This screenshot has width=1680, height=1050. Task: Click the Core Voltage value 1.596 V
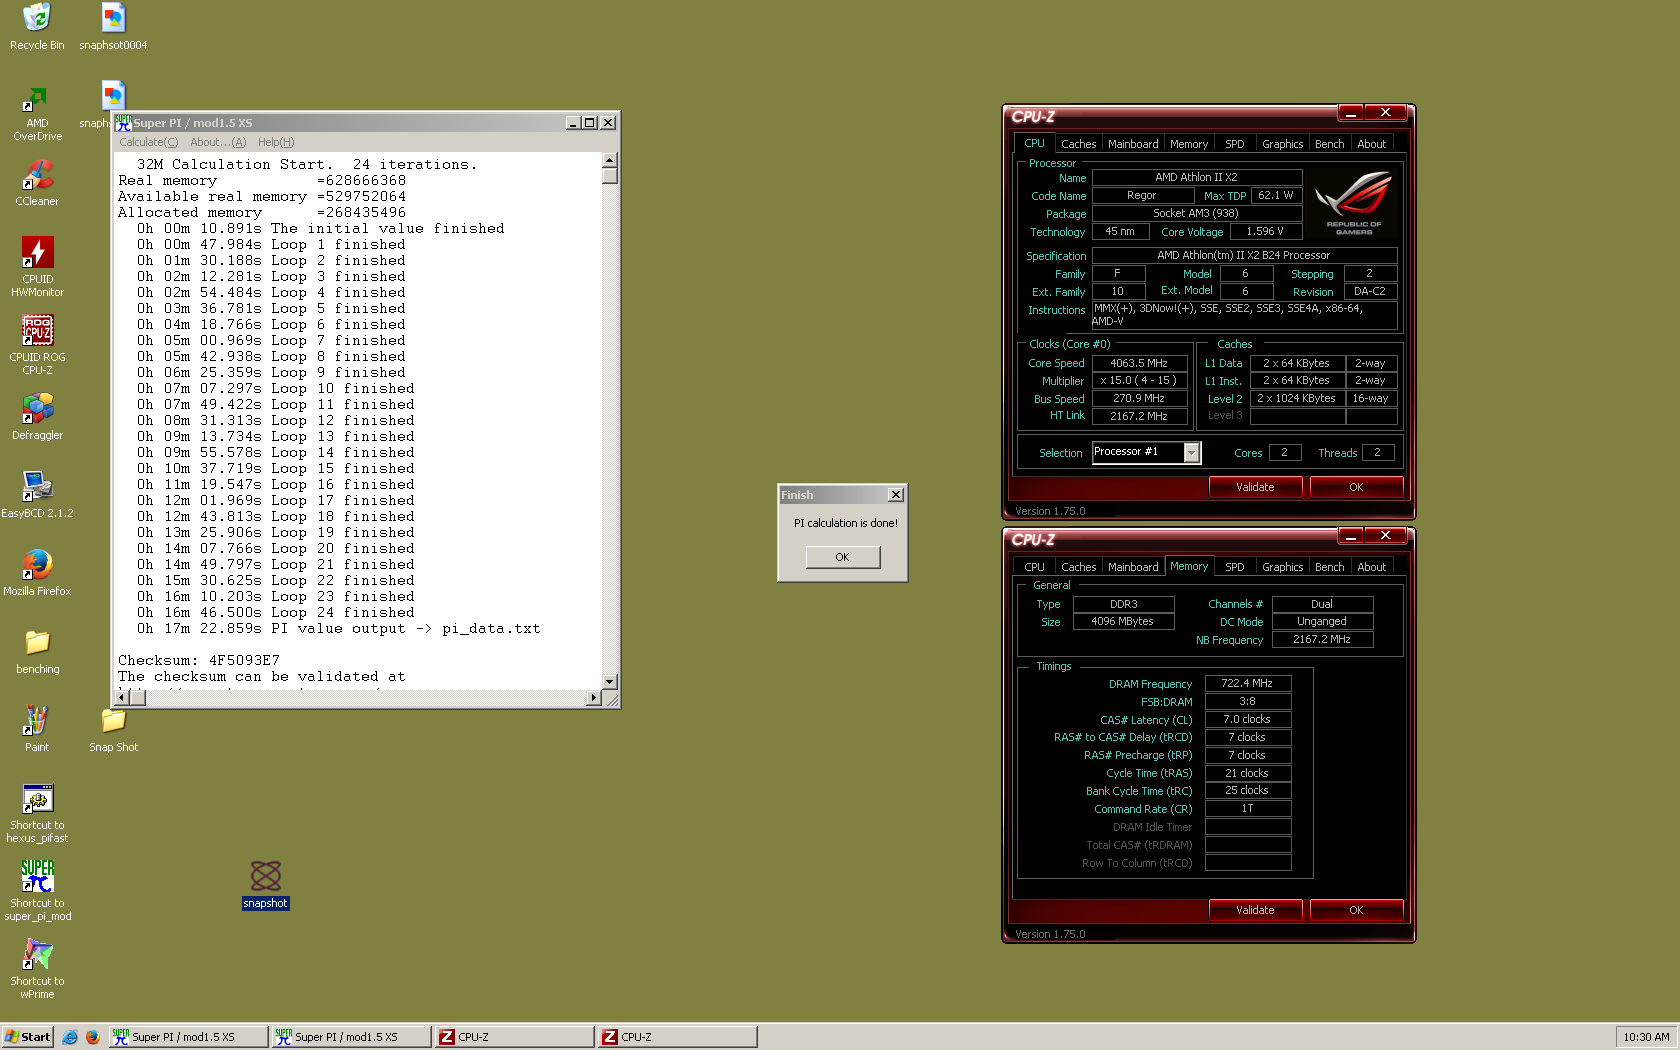[x=1265, y=231]
